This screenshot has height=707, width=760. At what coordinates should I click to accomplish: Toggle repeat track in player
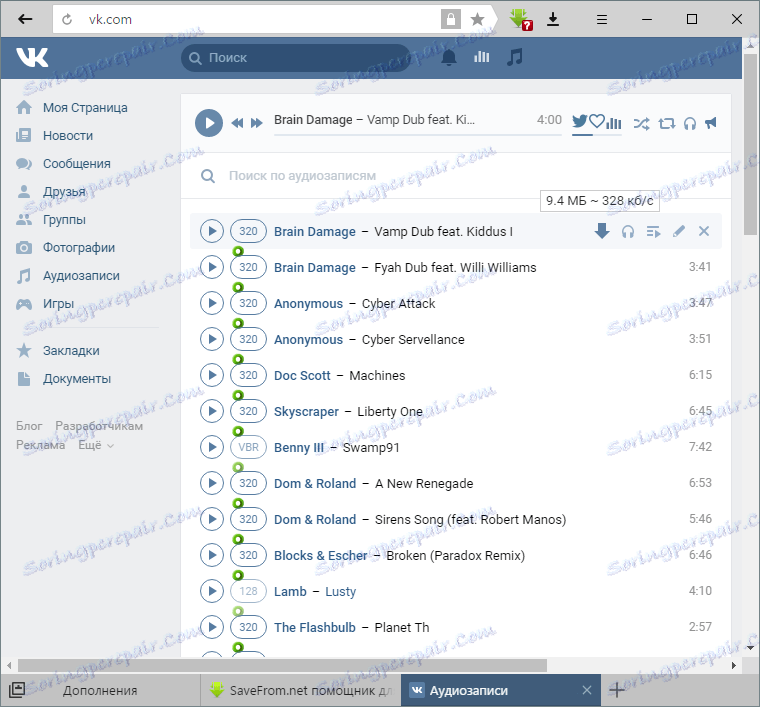pos(666,124)
